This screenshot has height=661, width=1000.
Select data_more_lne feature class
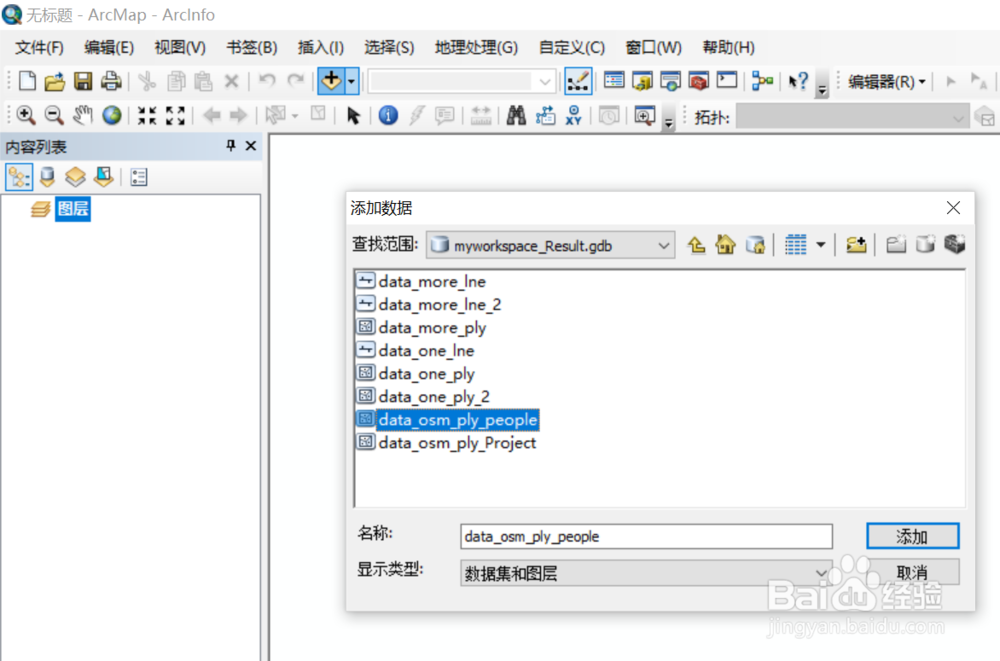(x=432, y=281)
